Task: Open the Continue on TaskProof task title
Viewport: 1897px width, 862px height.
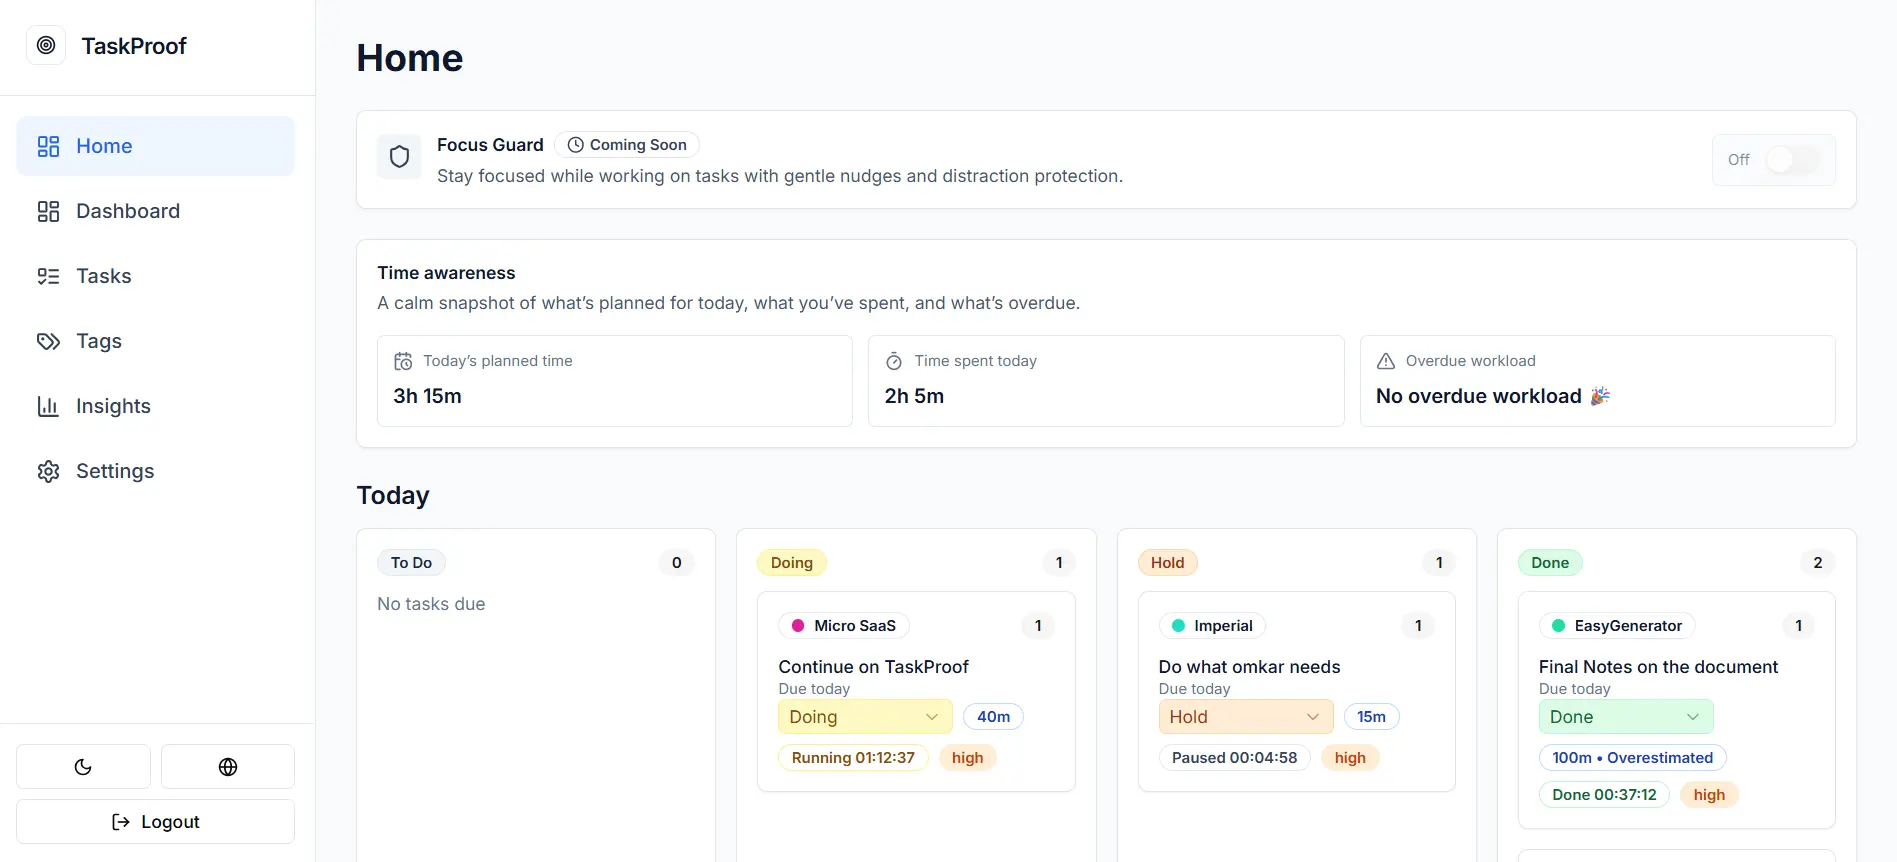Action: (x=873, y=667)
